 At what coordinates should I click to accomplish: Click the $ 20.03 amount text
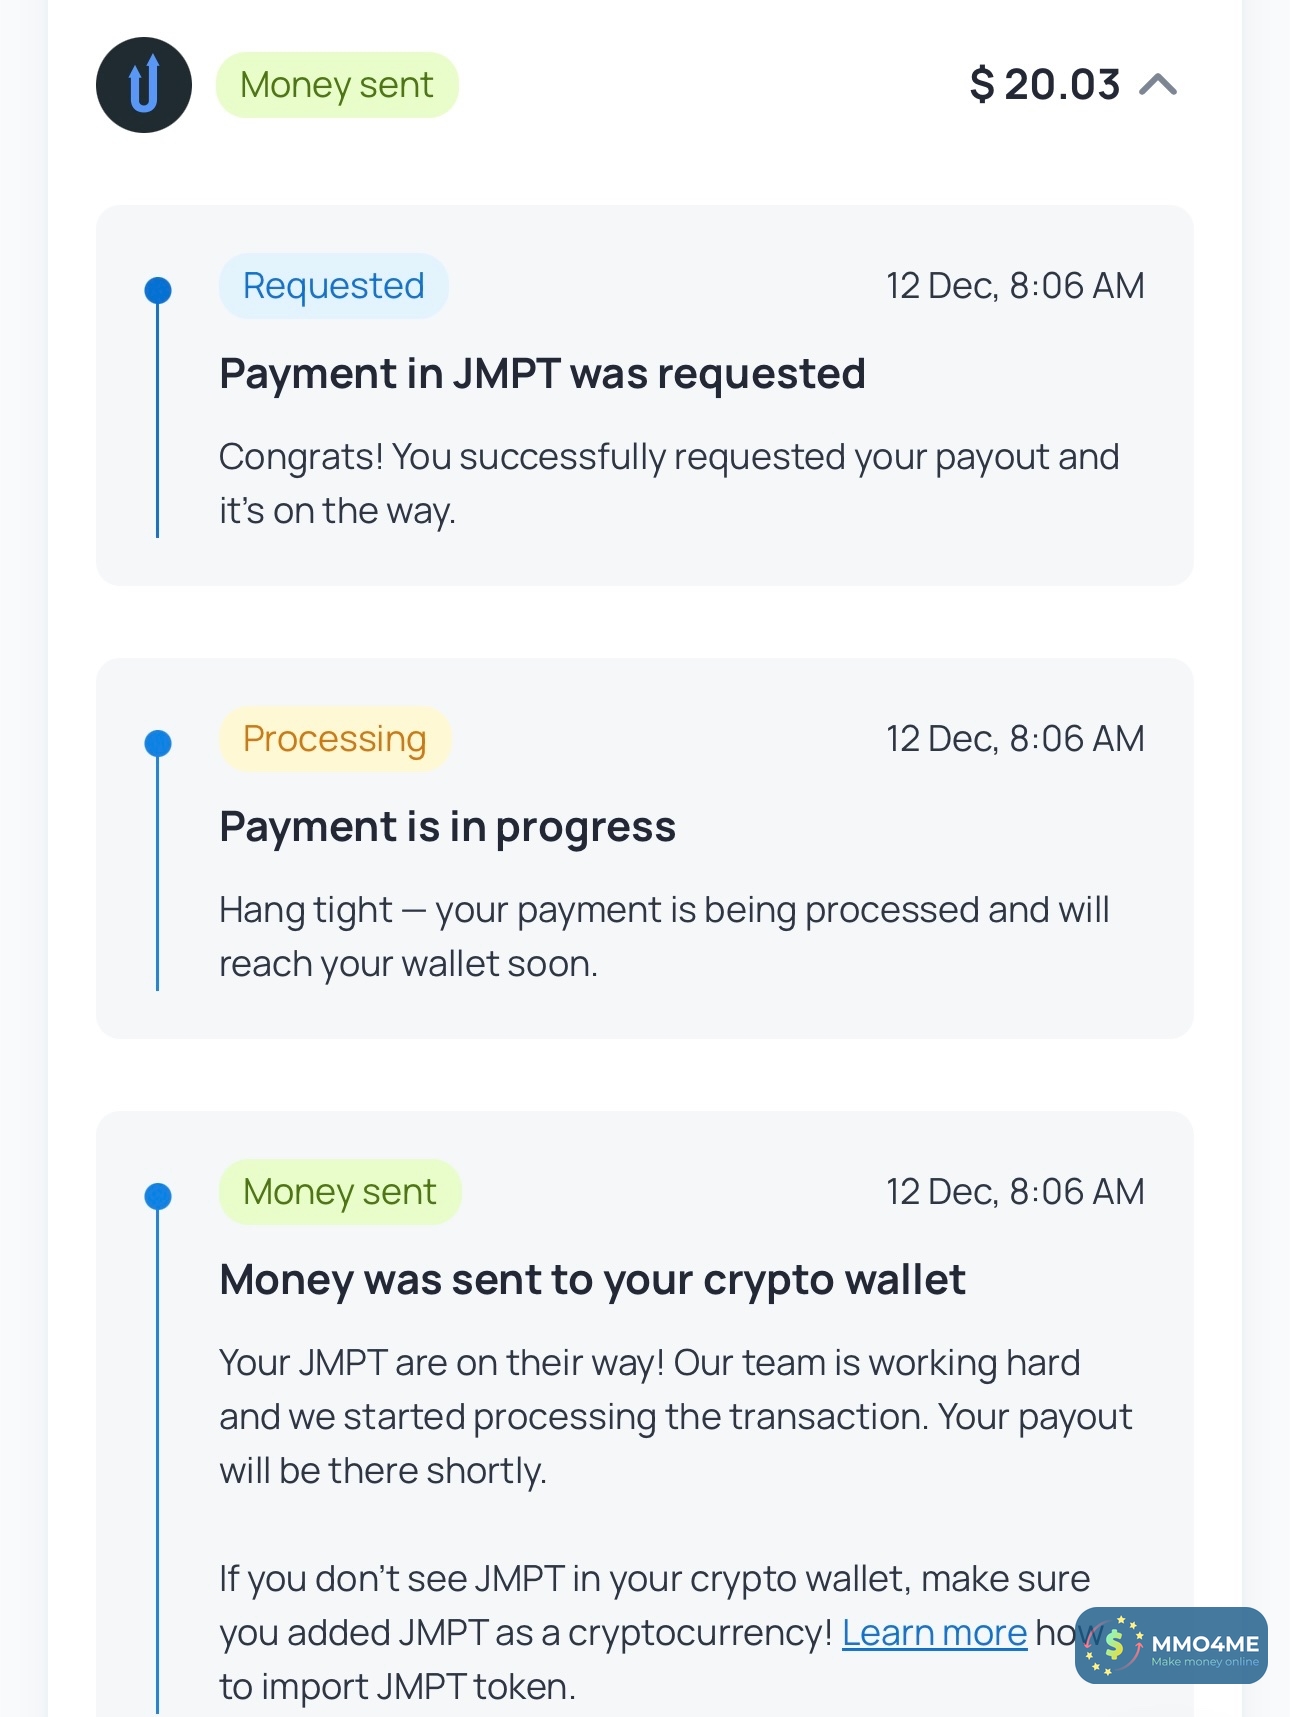tap(1044, 85)
